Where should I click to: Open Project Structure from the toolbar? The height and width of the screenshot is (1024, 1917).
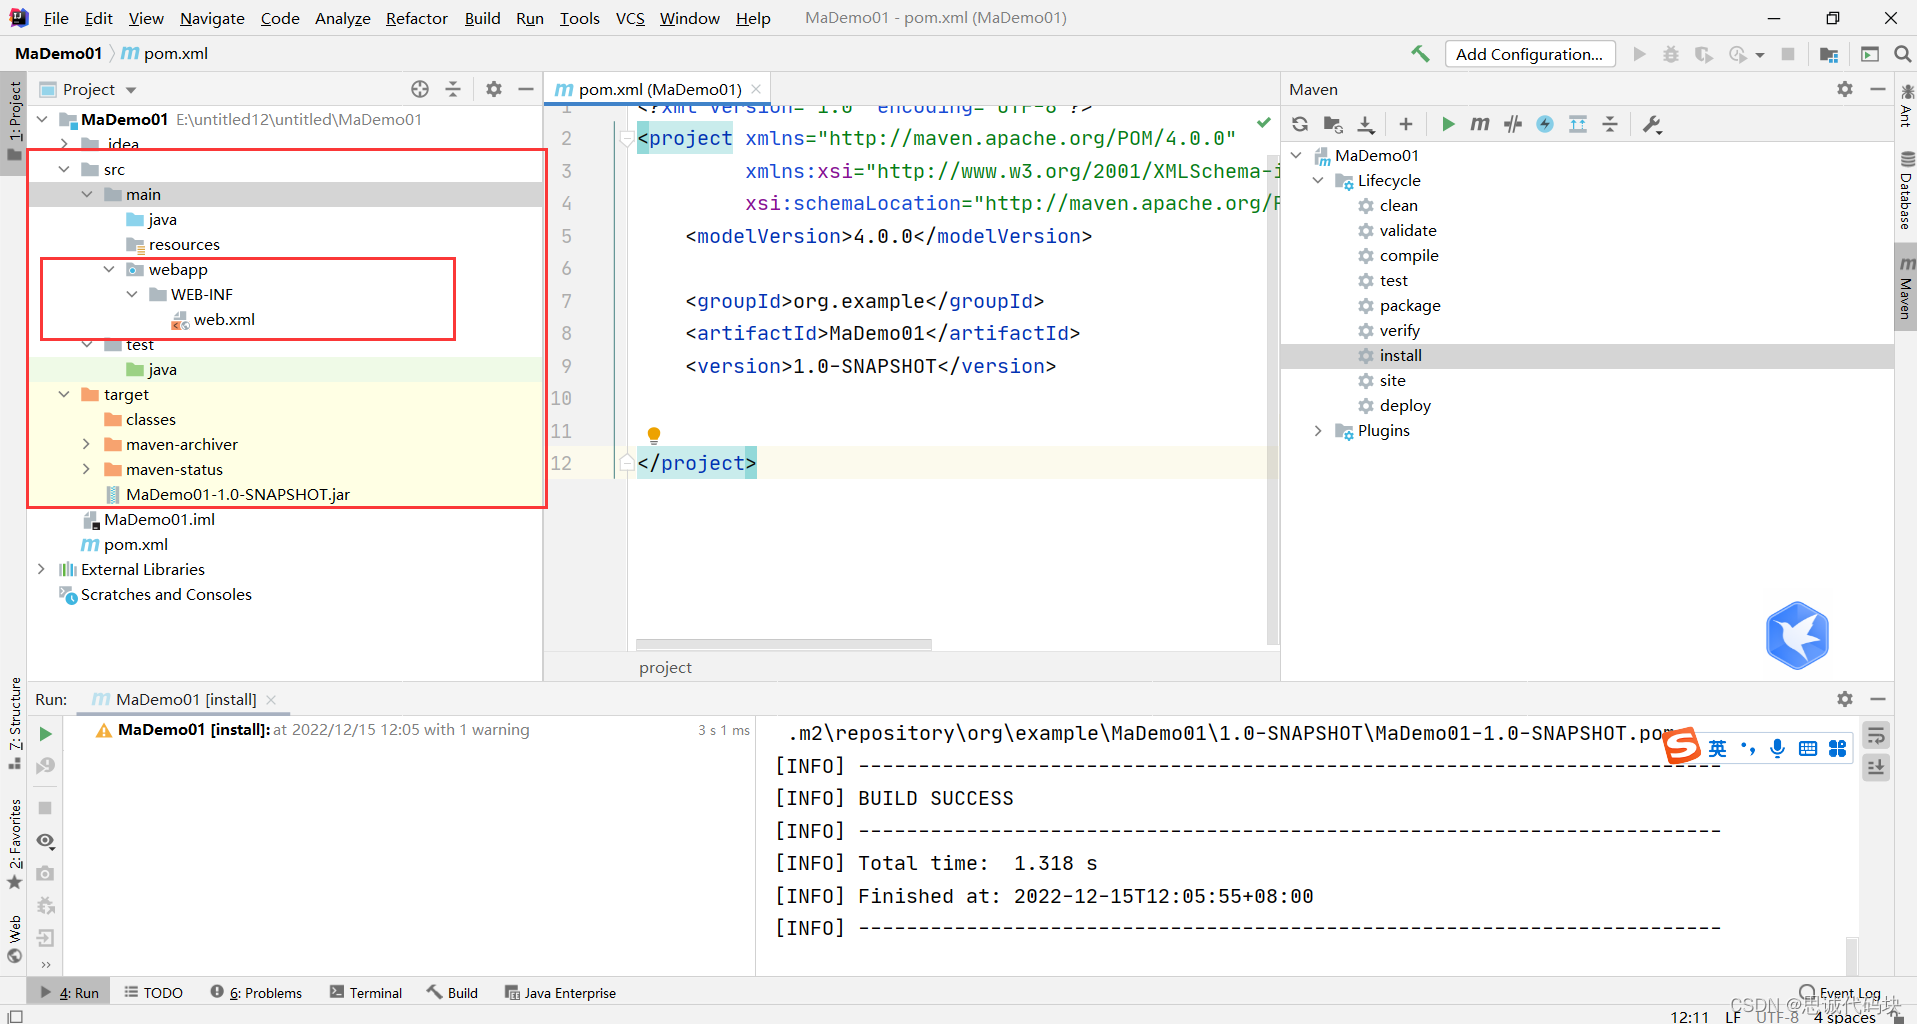[x=1829, y=54]
